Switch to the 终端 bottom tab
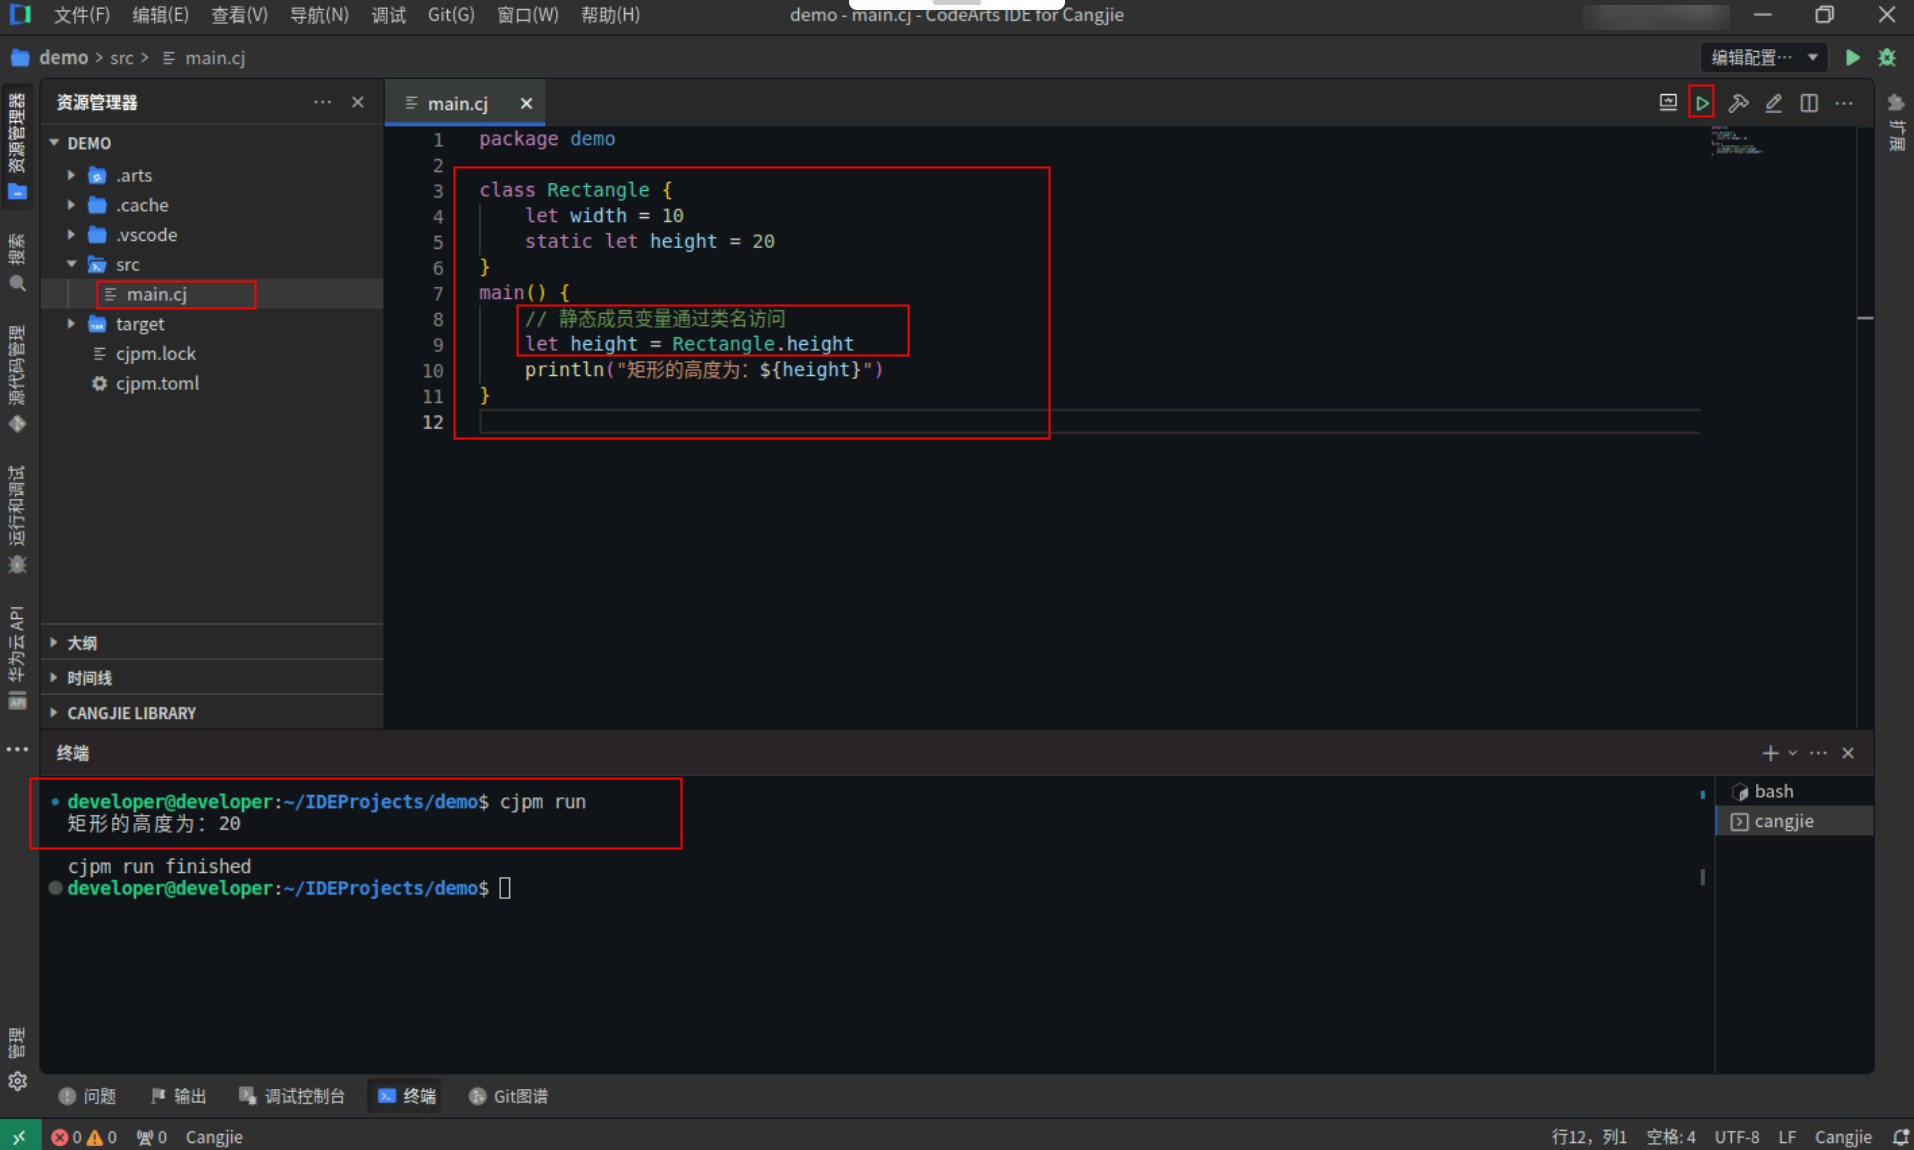 click(x=407, y=1096)
